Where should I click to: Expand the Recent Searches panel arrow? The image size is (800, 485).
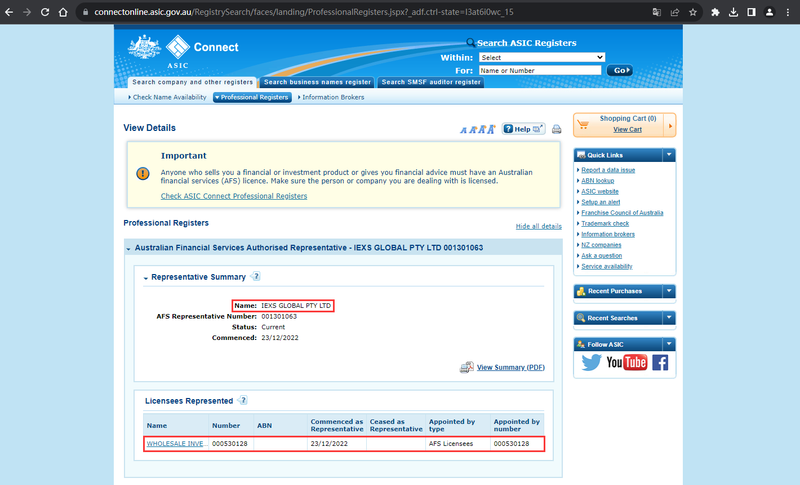click(669, 318)
